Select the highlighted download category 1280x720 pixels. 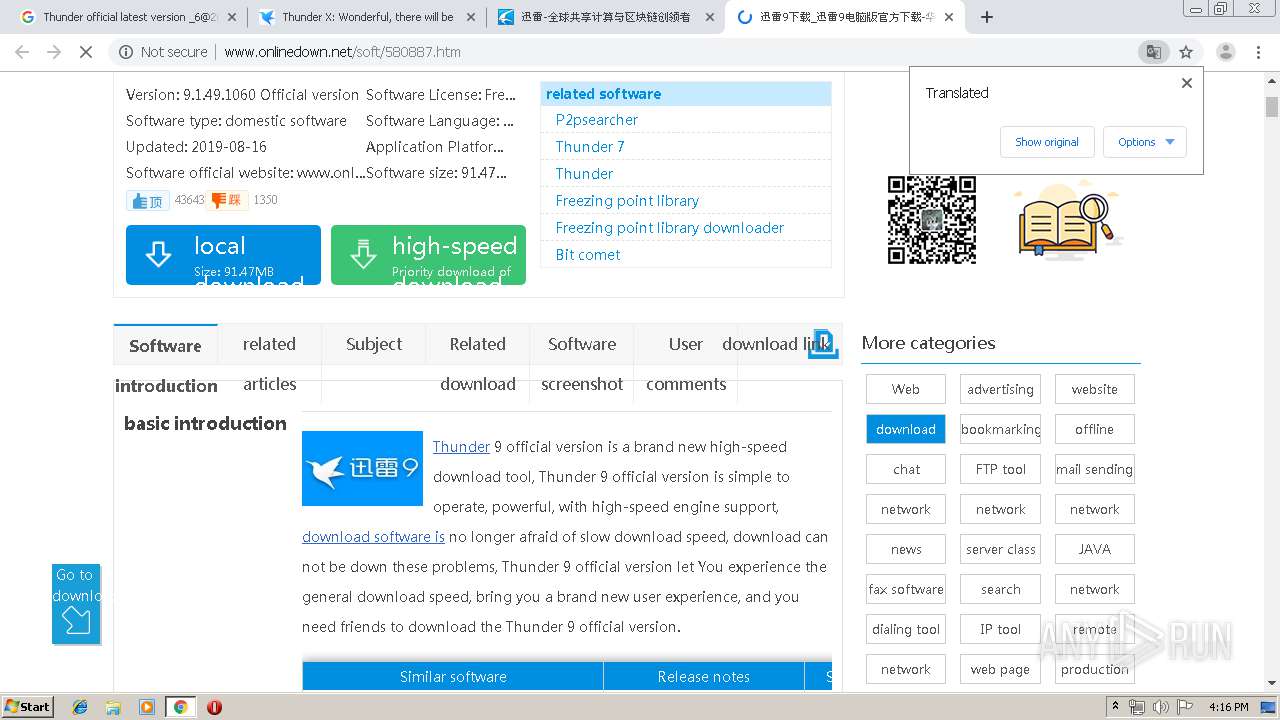(x=906, y=429)
